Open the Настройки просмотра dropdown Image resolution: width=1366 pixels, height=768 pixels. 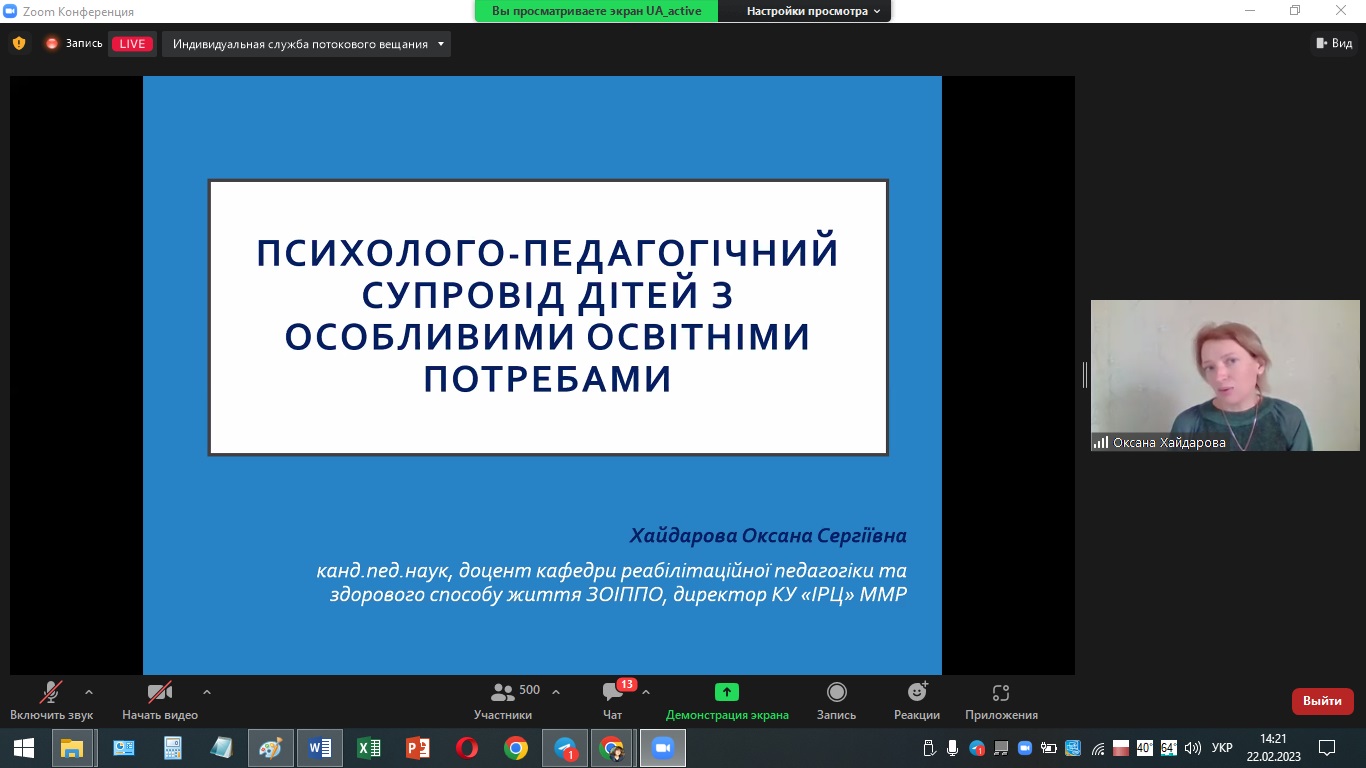[x=813, y=11]
